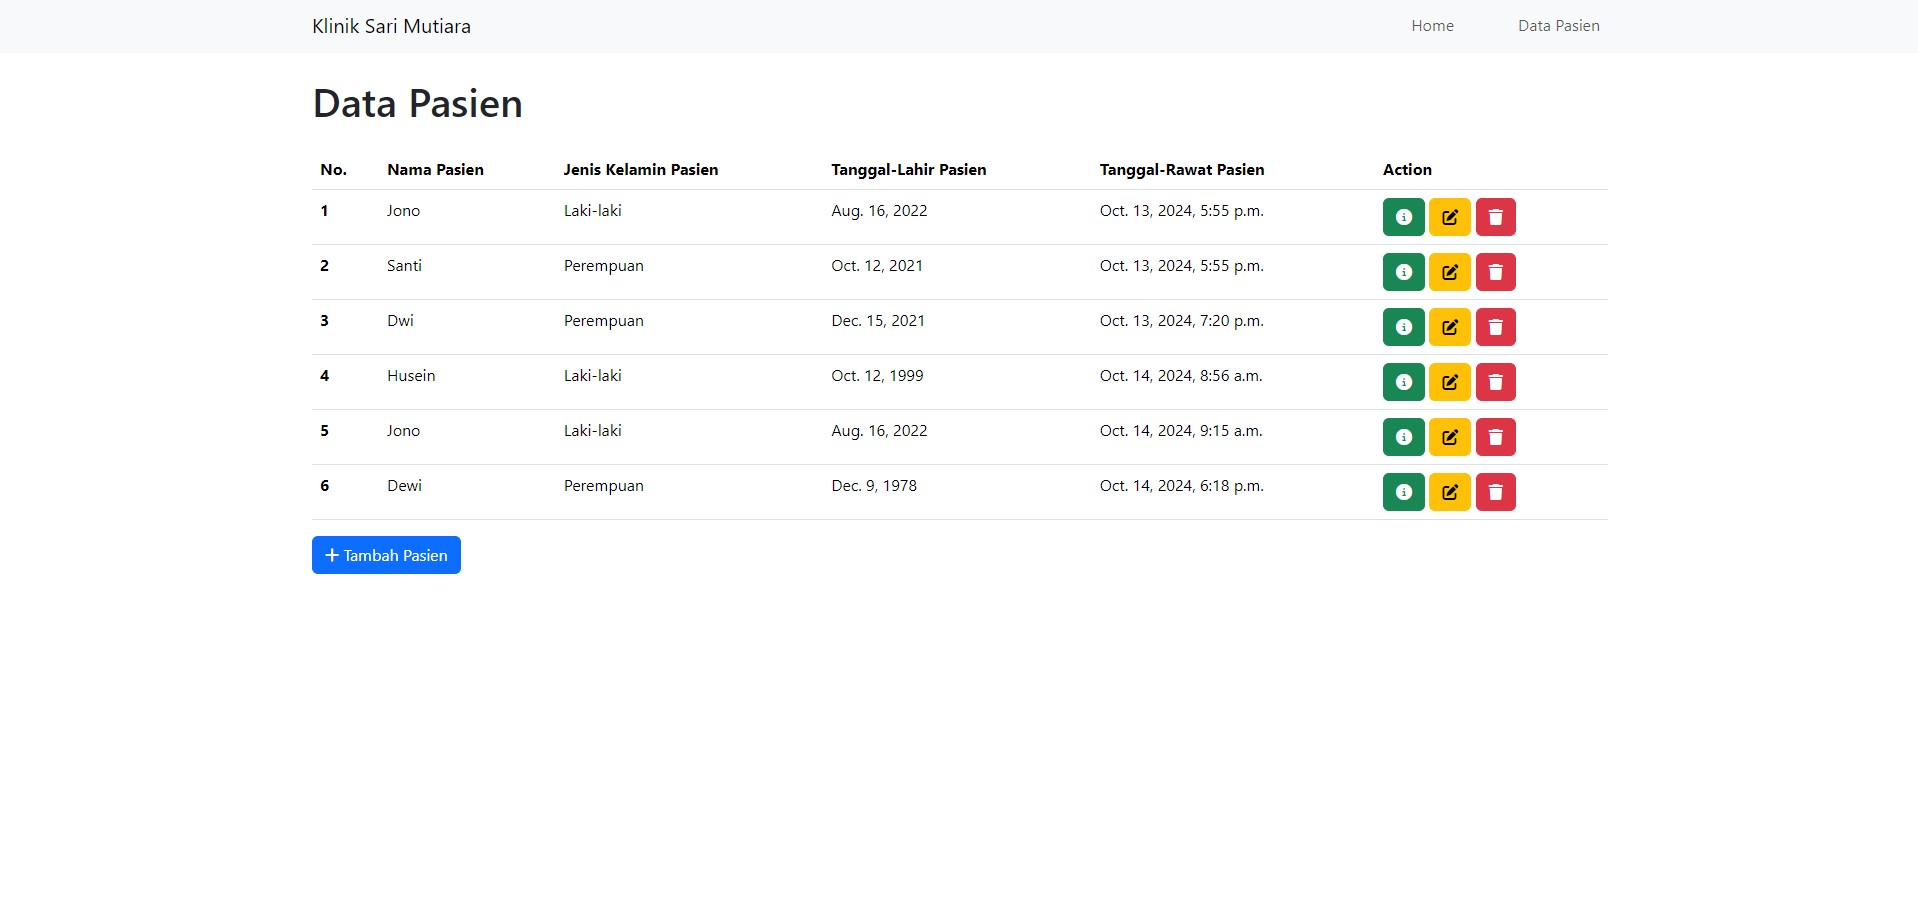This screenshot has height=912, width=1918.
Task: Click the Tanggal-Rawat Pasien column header
Action: click(1182, 169)
